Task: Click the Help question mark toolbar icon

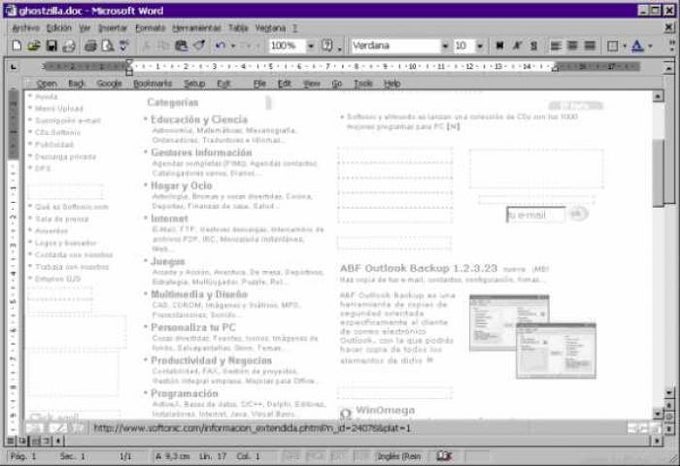Action: 327,46
